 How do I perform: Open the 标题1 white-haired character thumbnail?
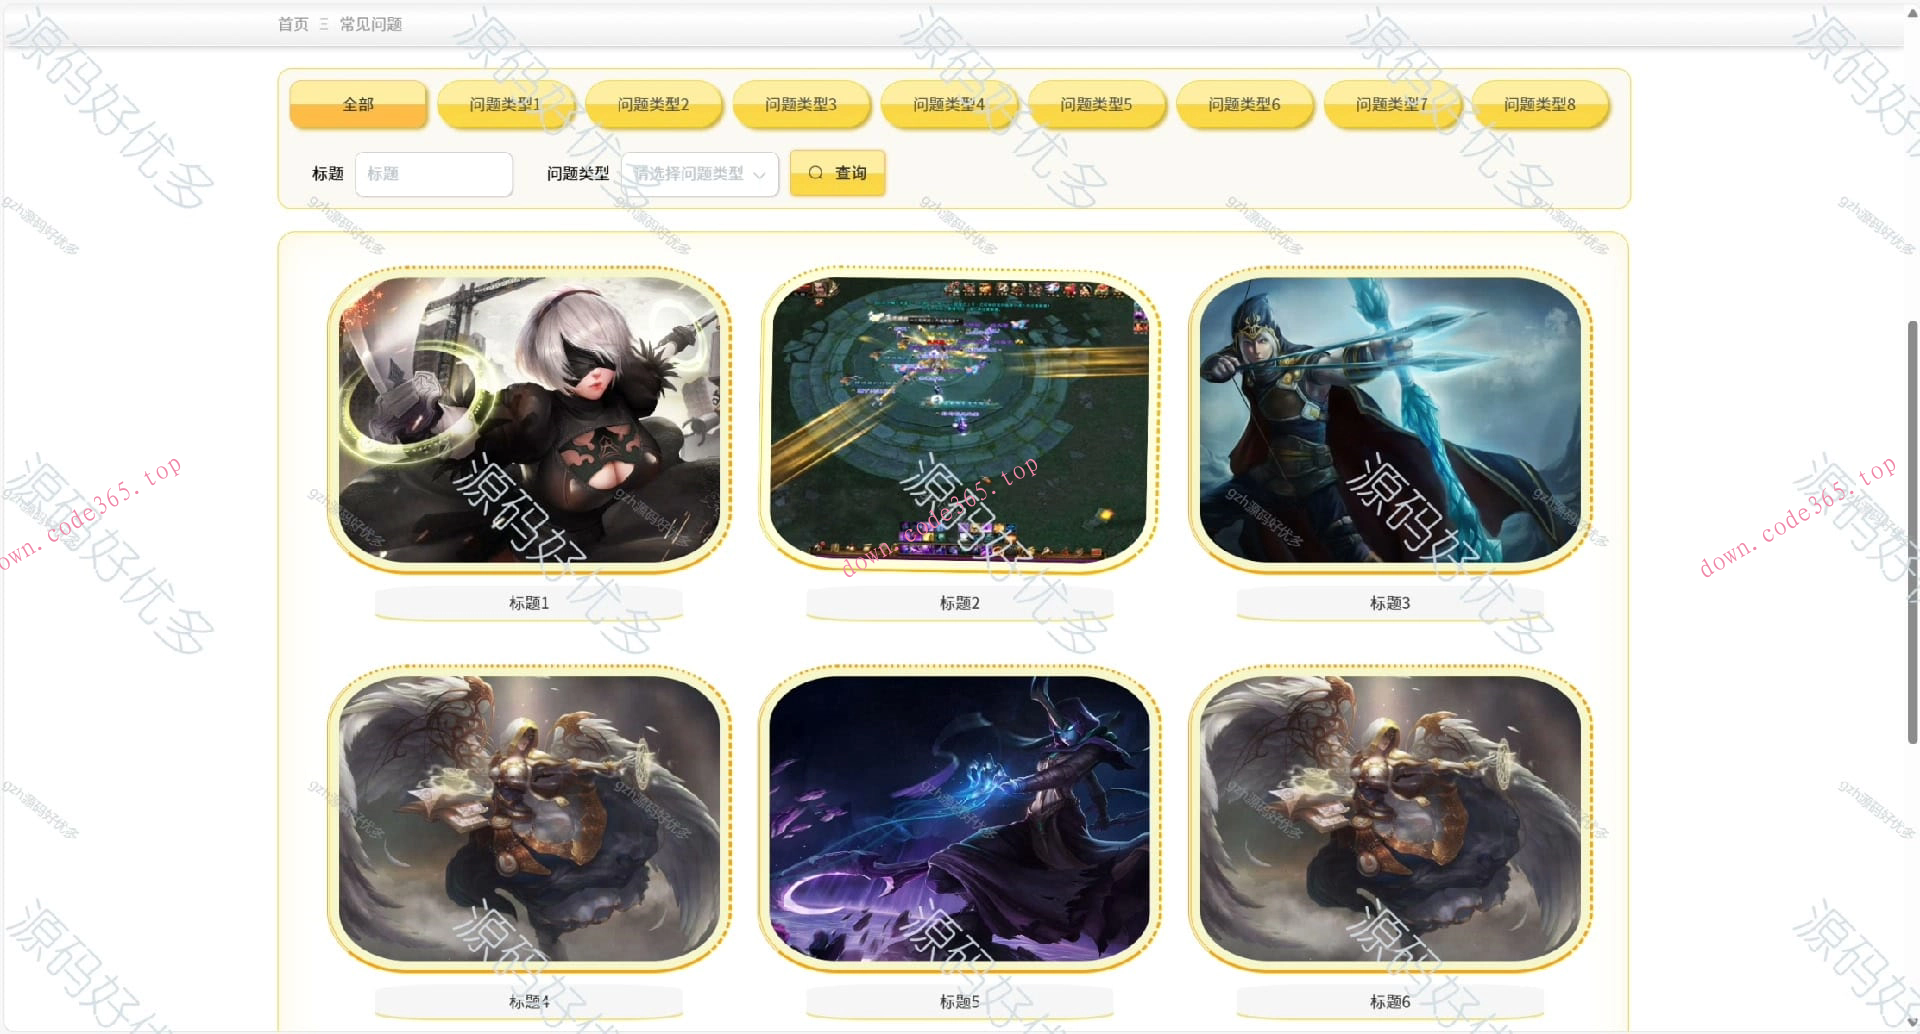[x=529, y=420]
